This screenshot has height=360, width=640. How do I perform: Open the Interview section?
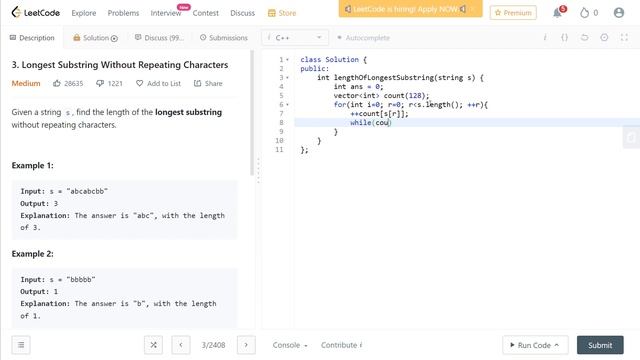pyautogui.click(x=166, y=13)
